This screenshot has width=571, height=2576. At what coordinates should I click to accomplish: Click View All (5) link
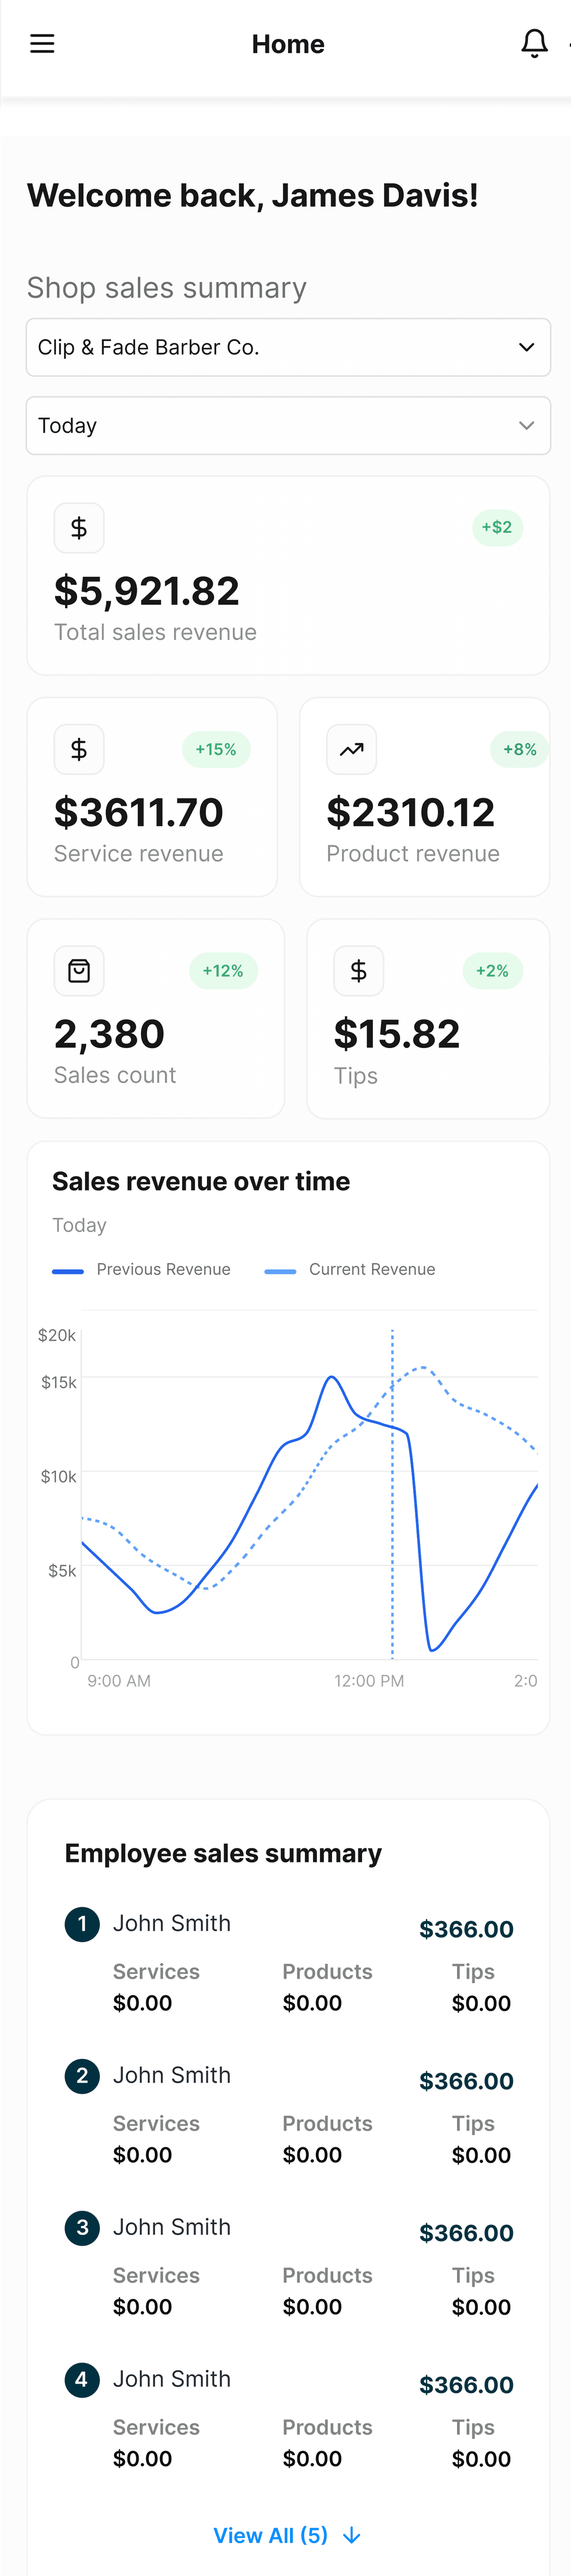tap(271, 2536)
